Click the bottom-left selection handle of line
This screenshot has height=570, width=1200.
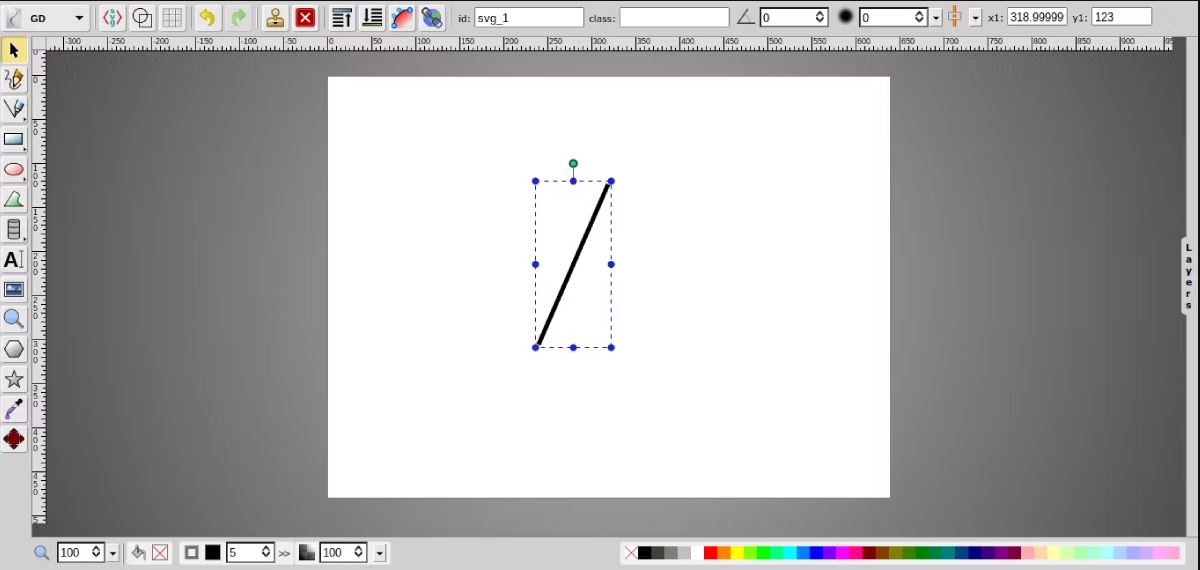coord(535,347)
